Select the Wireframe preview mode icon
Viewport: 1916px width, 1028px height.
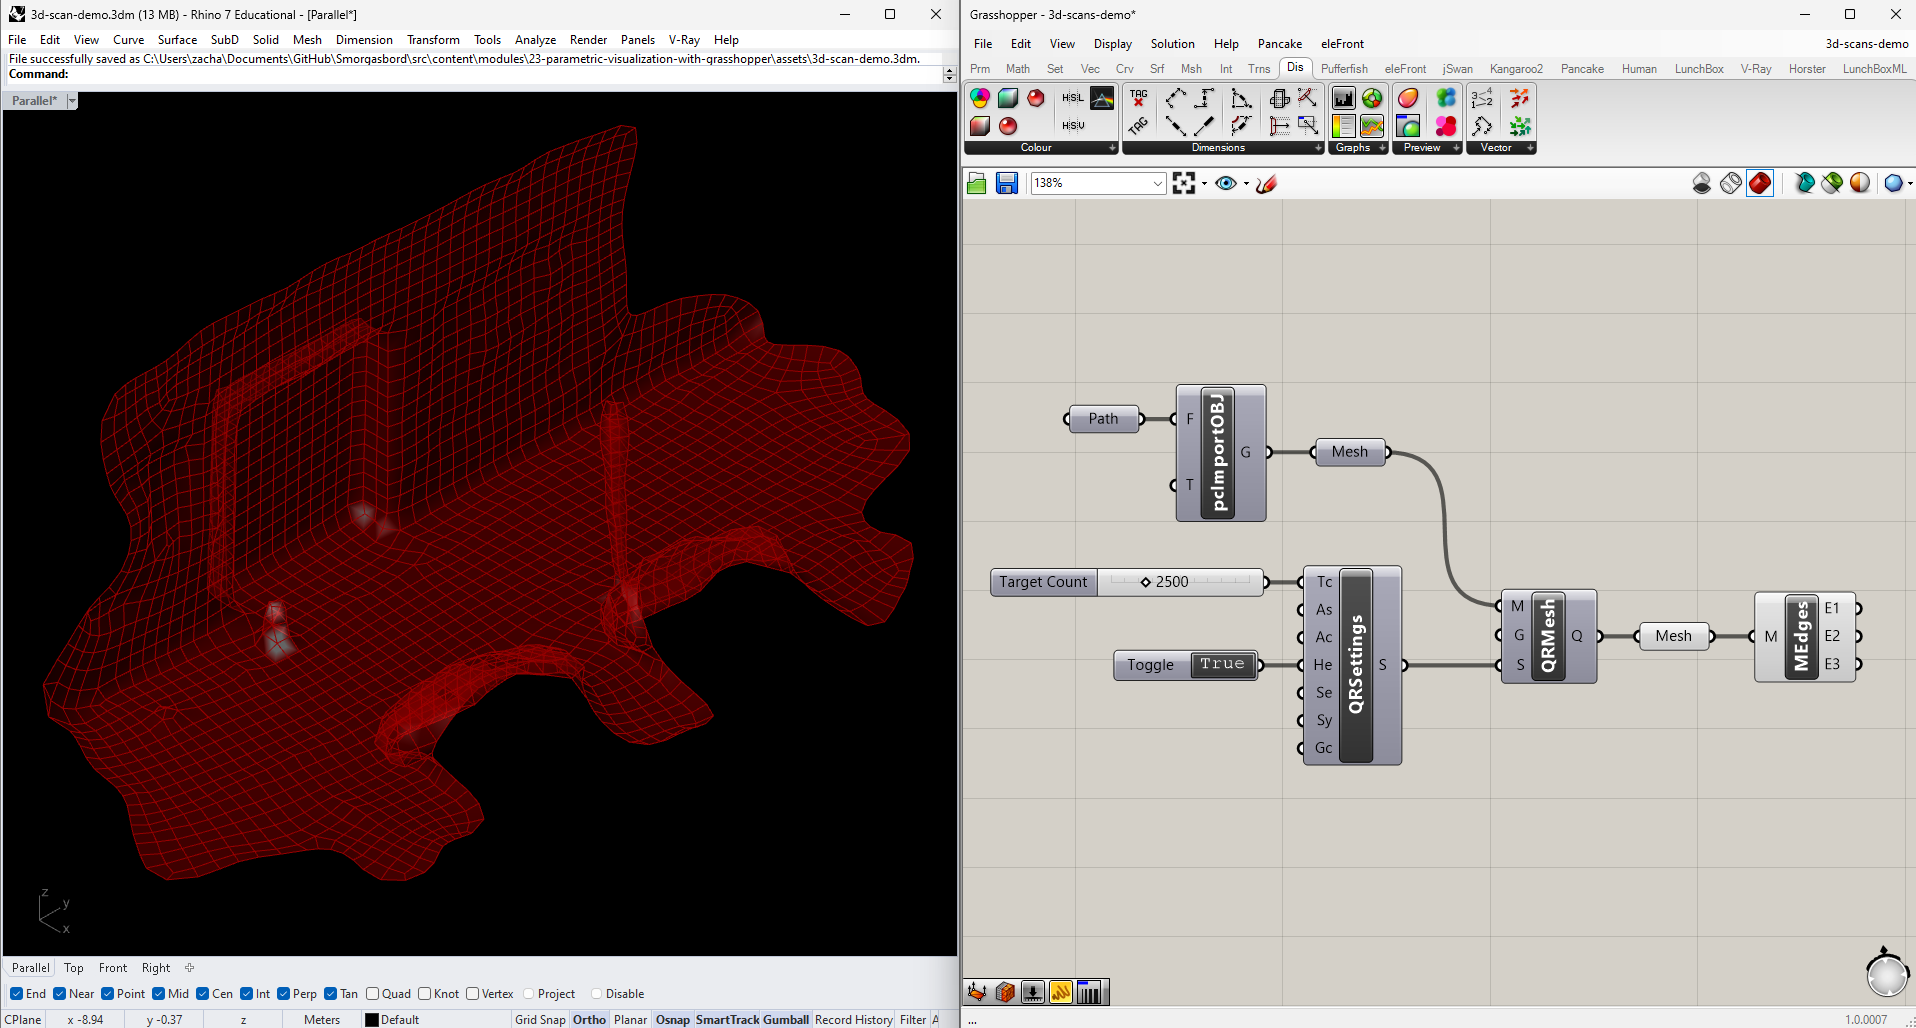1731,183
